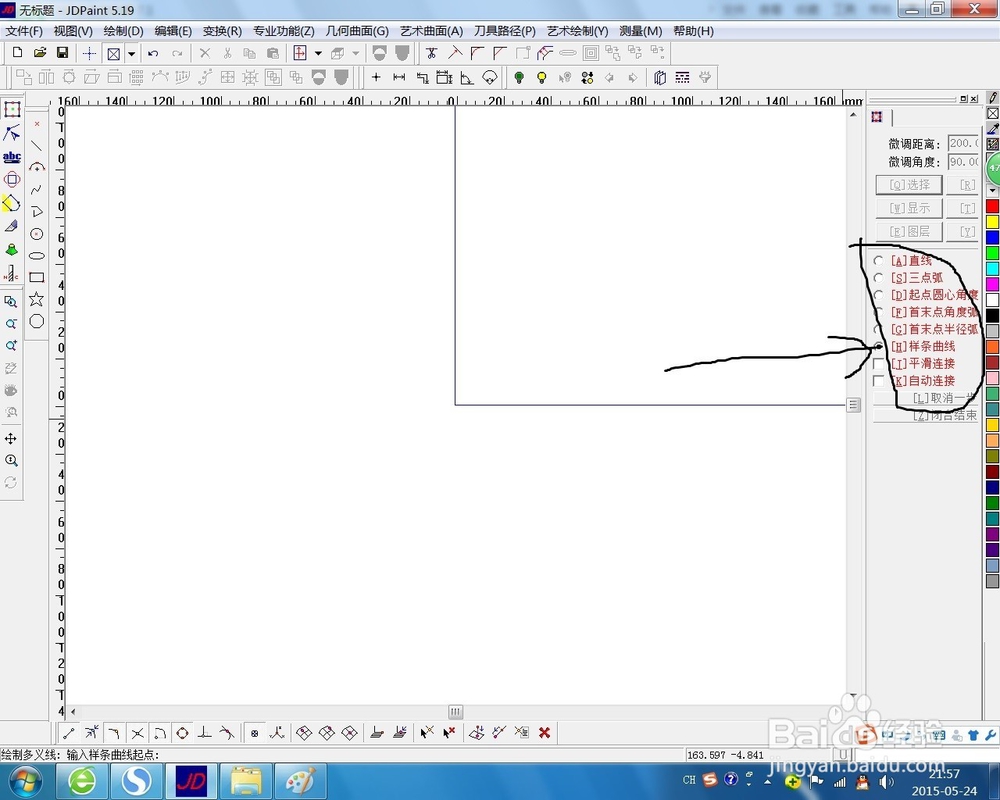Select the [G]首末点半径弧 radio option
Screen dimensions: 1000x800
pos(878,329)
